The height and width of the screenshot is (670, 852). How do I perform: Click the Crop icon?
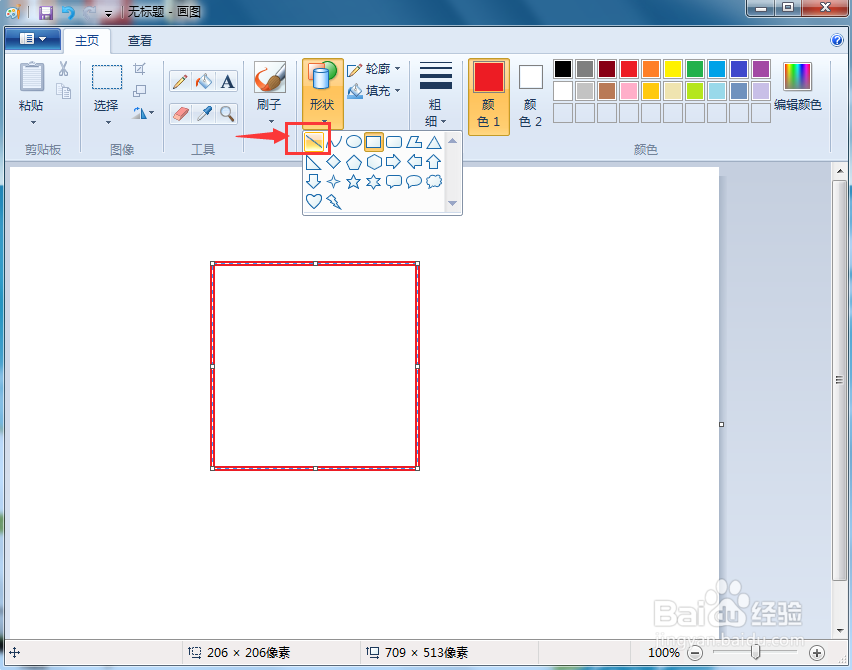click(x=140, y=68)
